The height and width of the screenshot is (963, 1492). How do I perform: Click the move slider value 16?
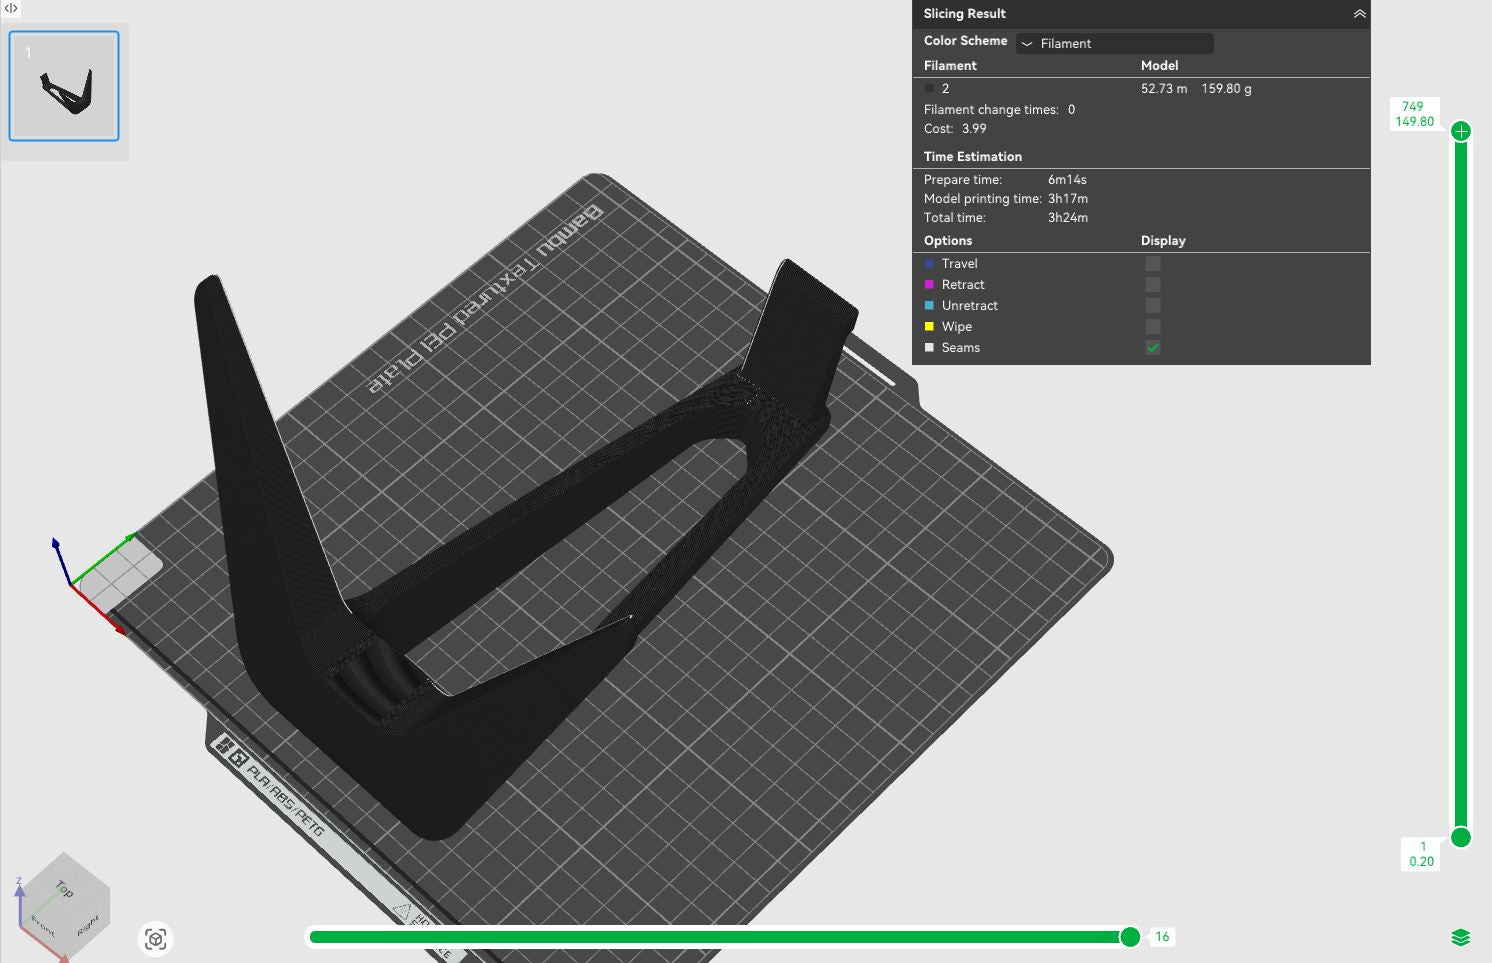tap(1161, 937)
